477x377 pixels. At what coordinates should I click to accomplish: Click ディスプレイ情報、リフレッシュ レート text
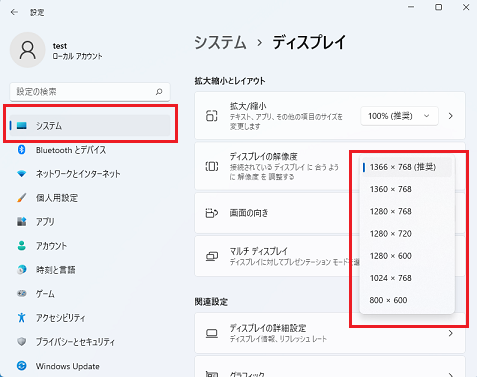click(x=278, y=339)
